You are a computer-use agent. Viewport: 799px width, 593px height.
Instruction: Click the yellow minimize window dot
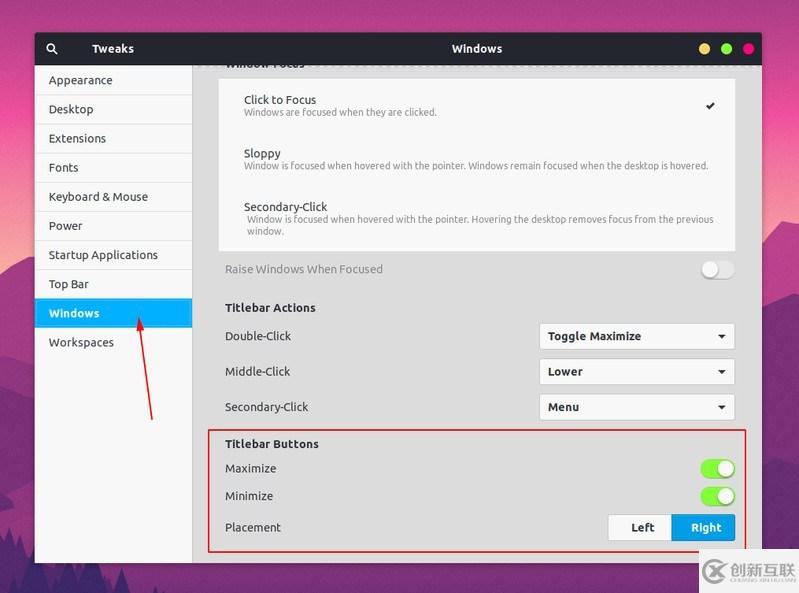pyautogui.click(x=704, y=49)
